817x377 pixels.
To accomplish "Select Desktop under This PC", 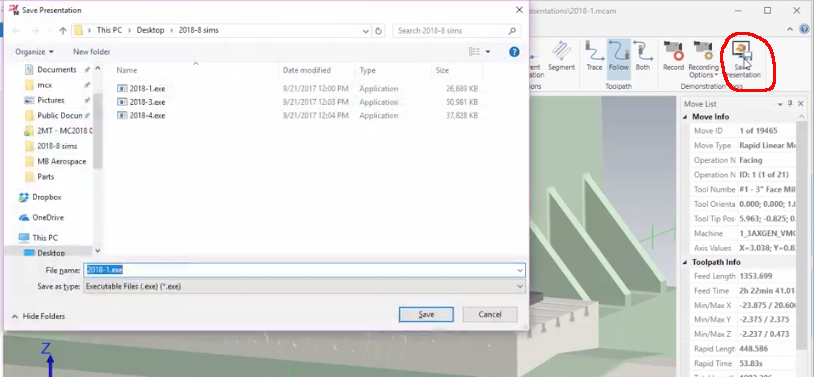I will [x=51, y=253].
